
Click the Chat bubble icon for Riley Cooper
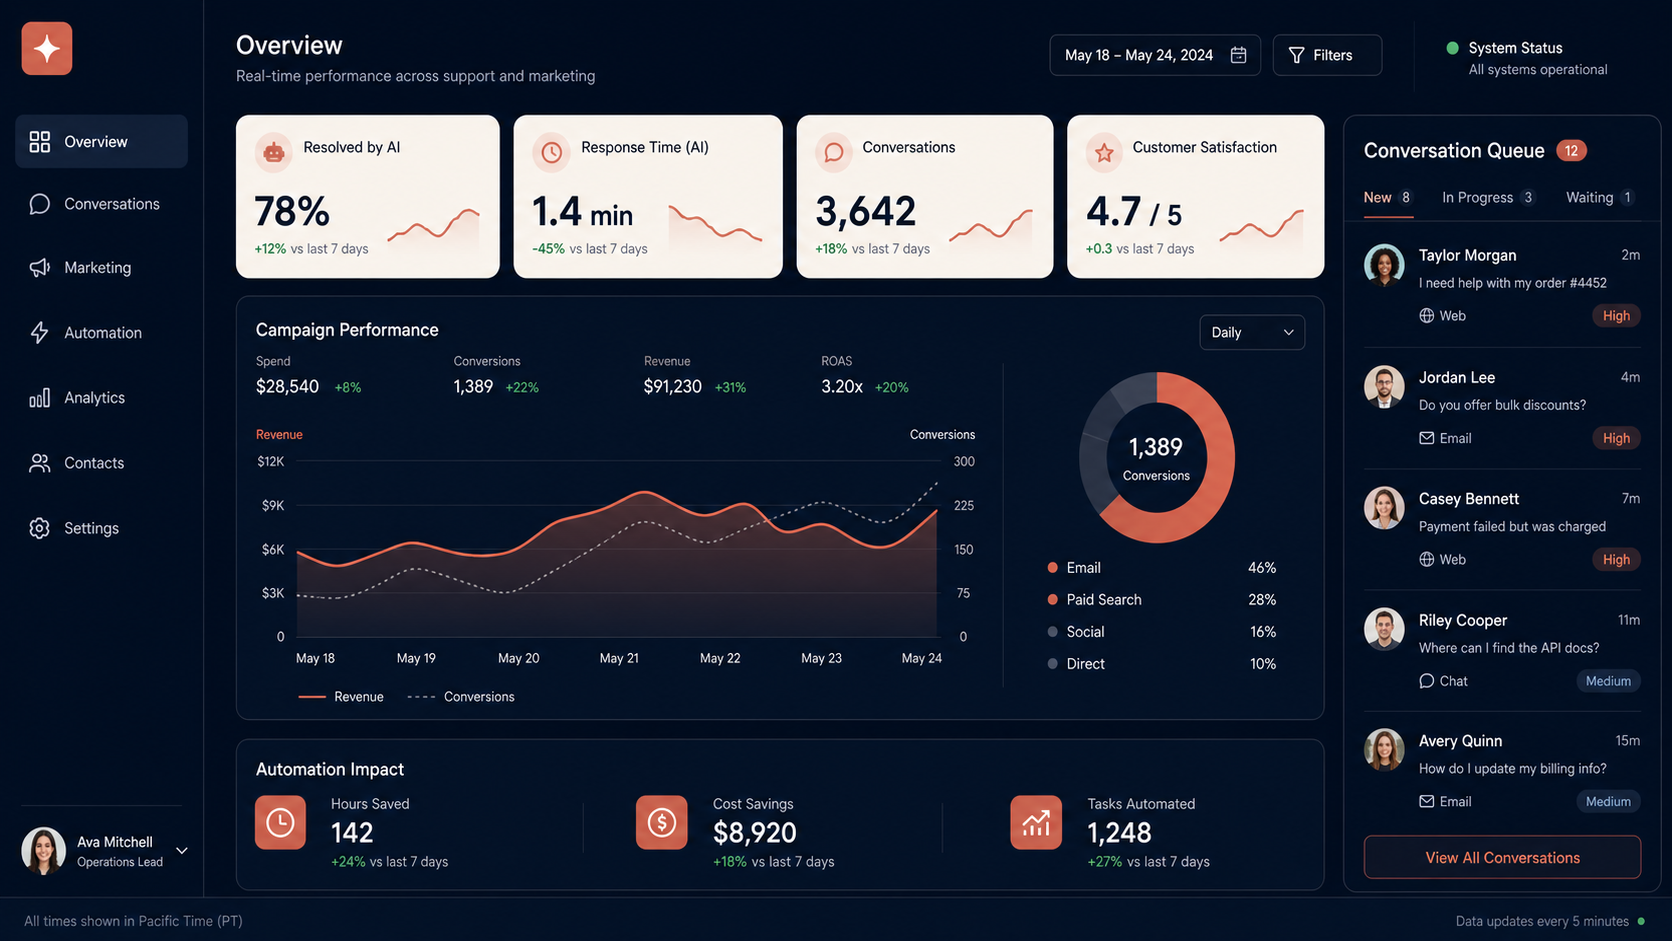click(x=1427, y=681)
